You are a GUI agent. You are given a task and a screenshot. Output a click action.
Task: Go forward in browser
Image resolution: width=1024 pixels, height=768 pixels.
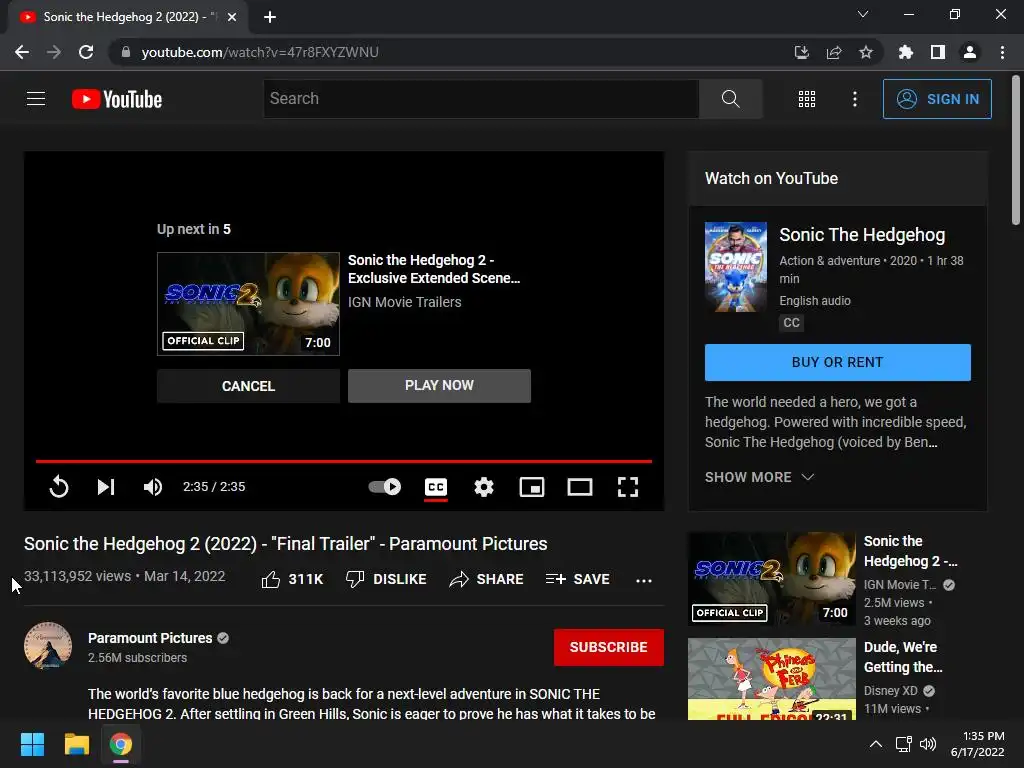[x=54, y=52]
